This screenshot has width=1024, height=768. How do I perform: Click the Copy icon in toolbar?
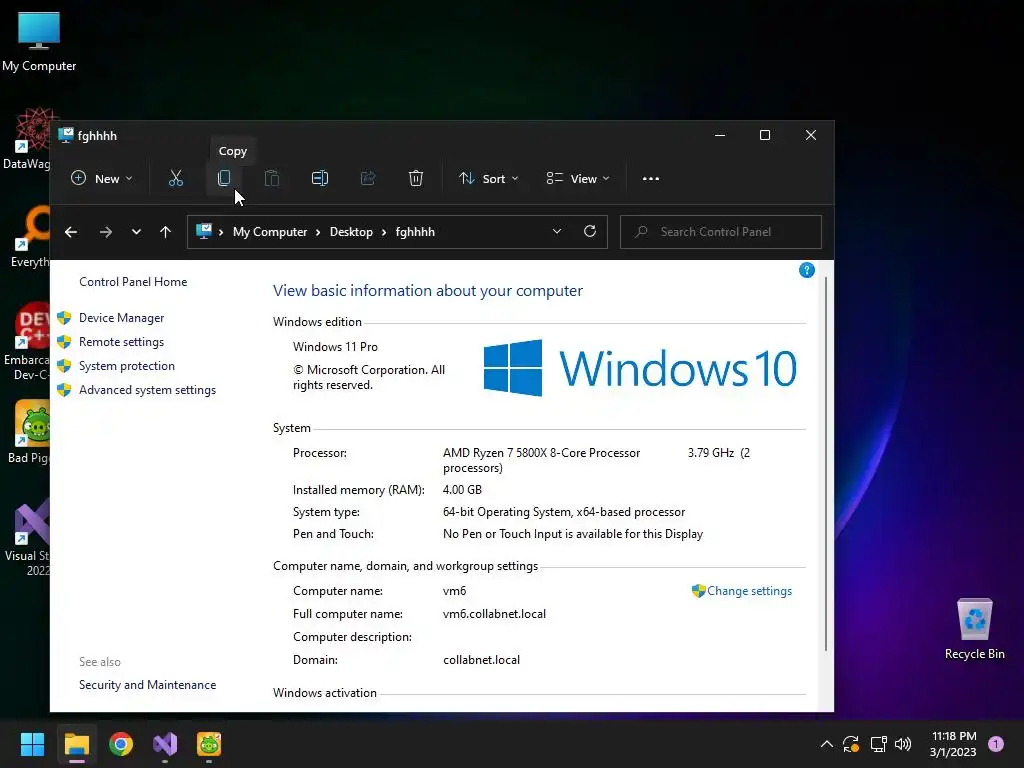point(224,178)
